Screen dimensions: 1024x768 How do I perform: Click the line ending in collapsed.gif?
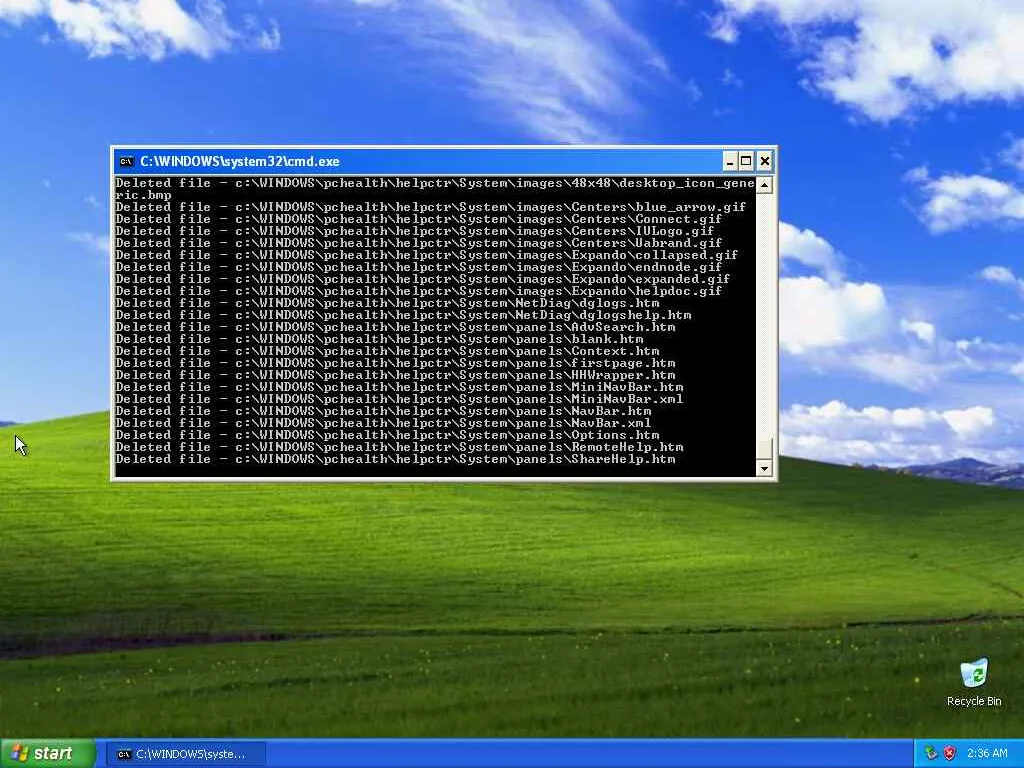click(x=426, y=255)
